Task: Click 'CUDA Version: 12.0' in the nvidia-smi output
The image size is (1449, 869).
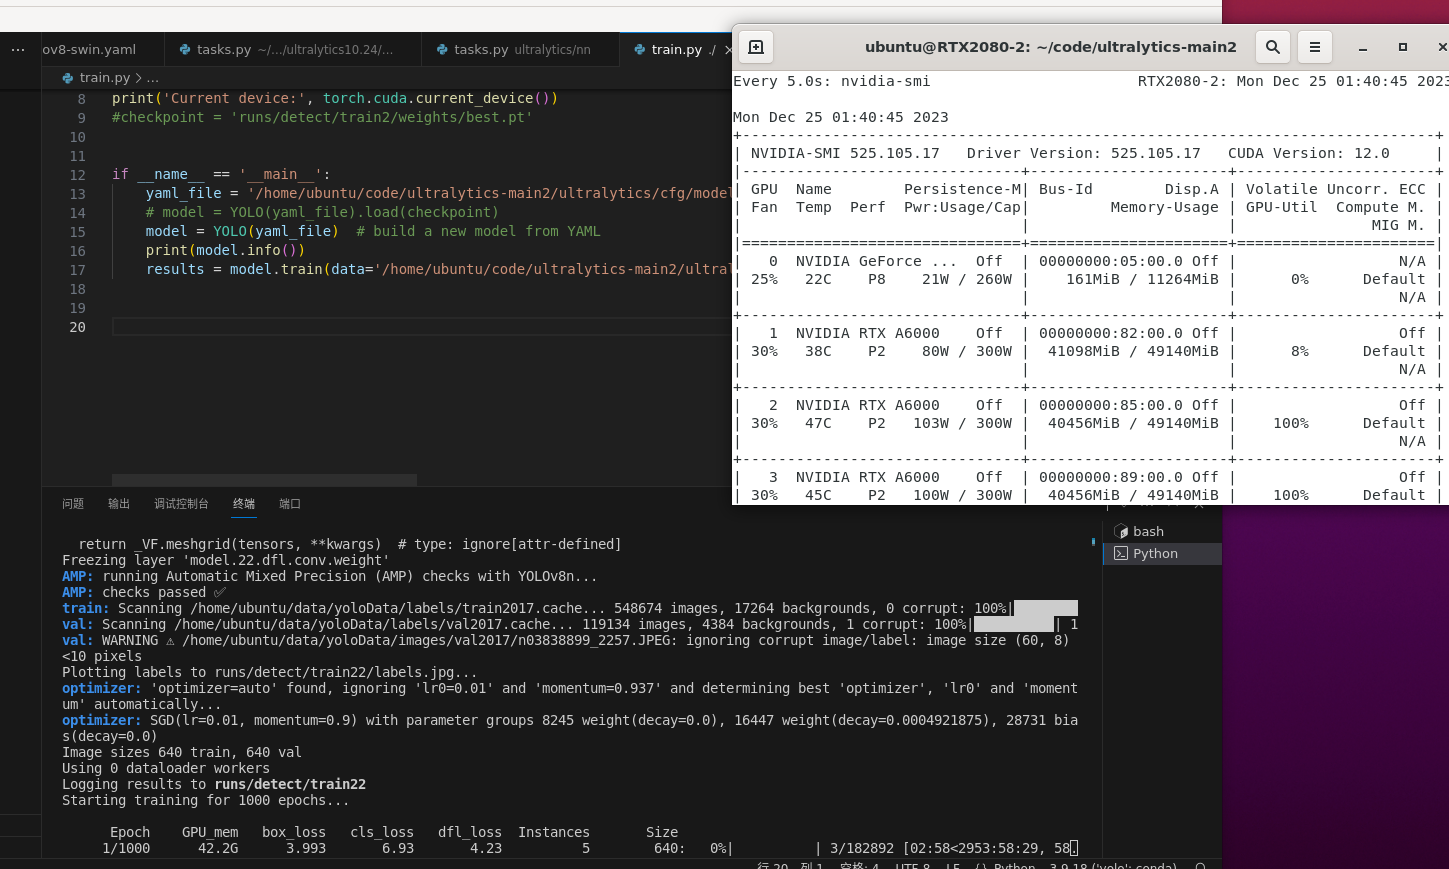Action: 1309,153
